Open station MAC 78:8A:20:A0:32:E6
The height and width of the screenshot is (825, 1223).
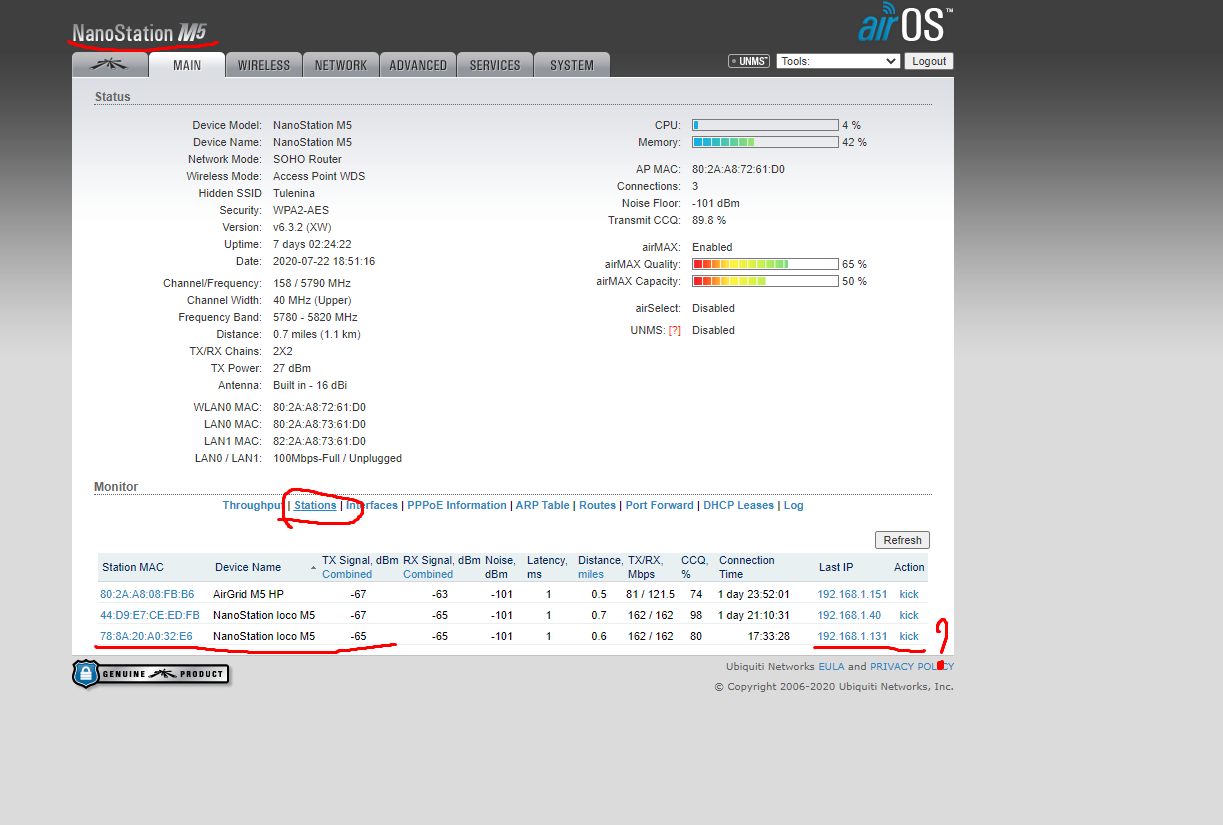146,636
